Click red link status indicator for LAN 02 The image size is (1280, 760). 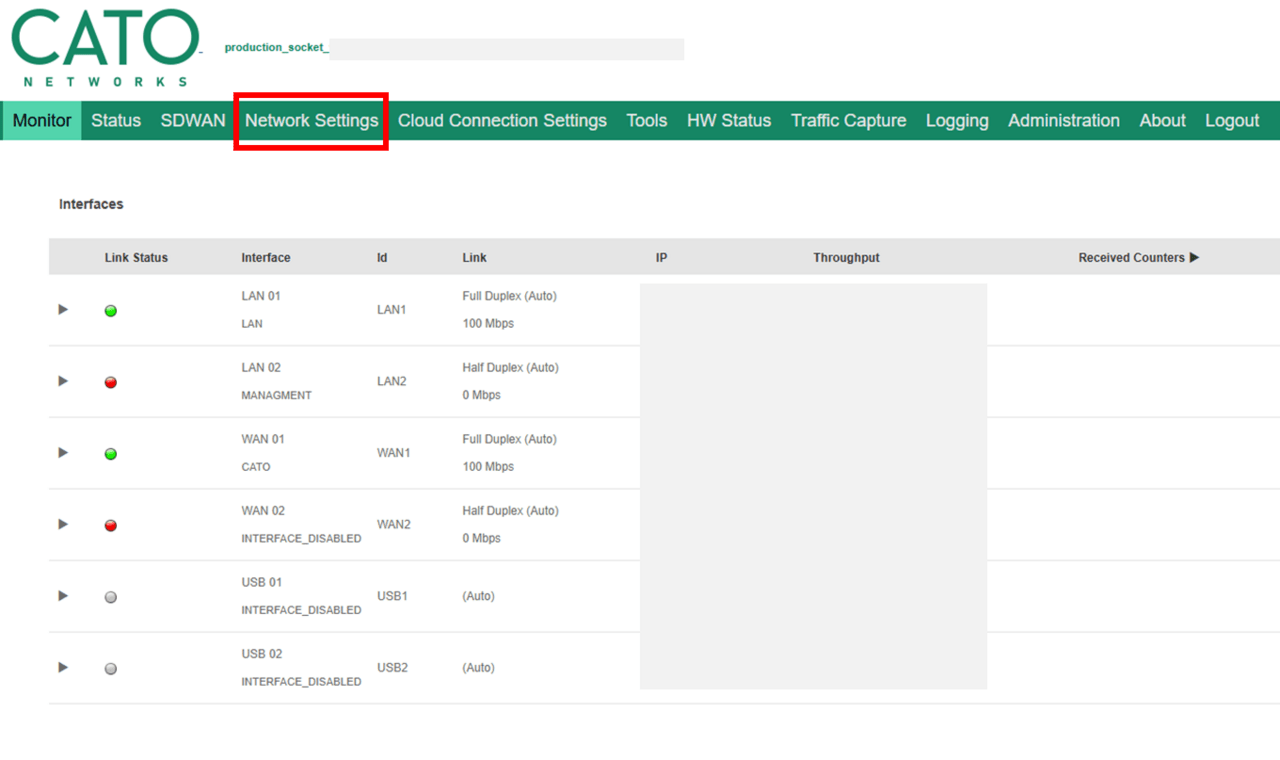(x=111, y=382)
